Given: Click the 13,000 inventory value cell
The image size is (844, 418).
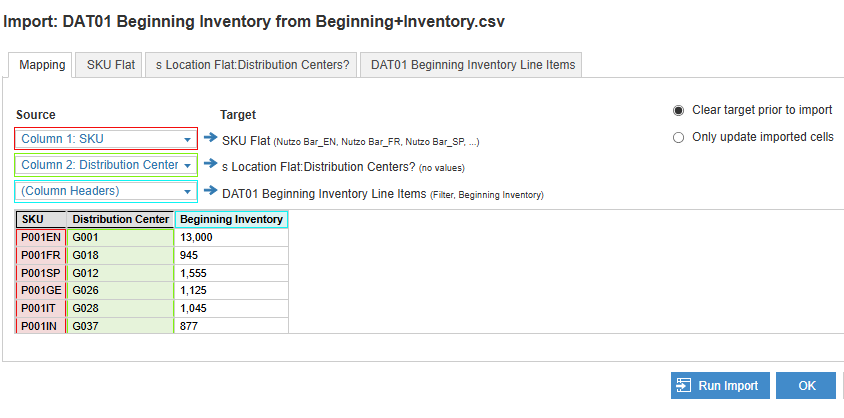Looking at the screenshot, I should click(231, 237).
